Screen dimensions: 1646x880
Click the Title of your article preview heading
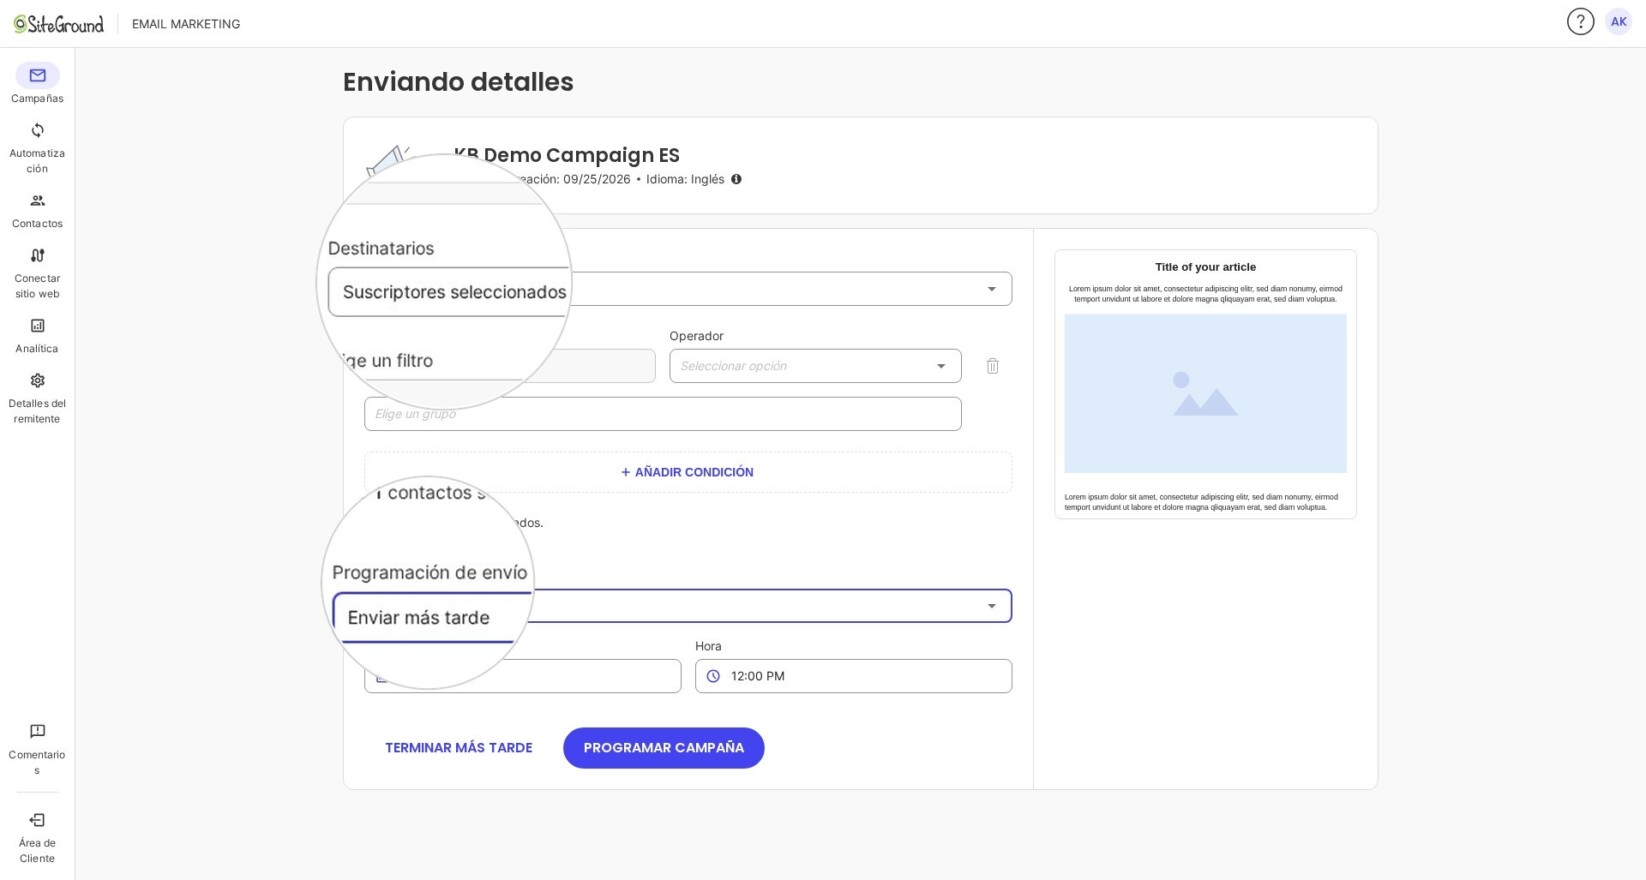click(1205, 267)
